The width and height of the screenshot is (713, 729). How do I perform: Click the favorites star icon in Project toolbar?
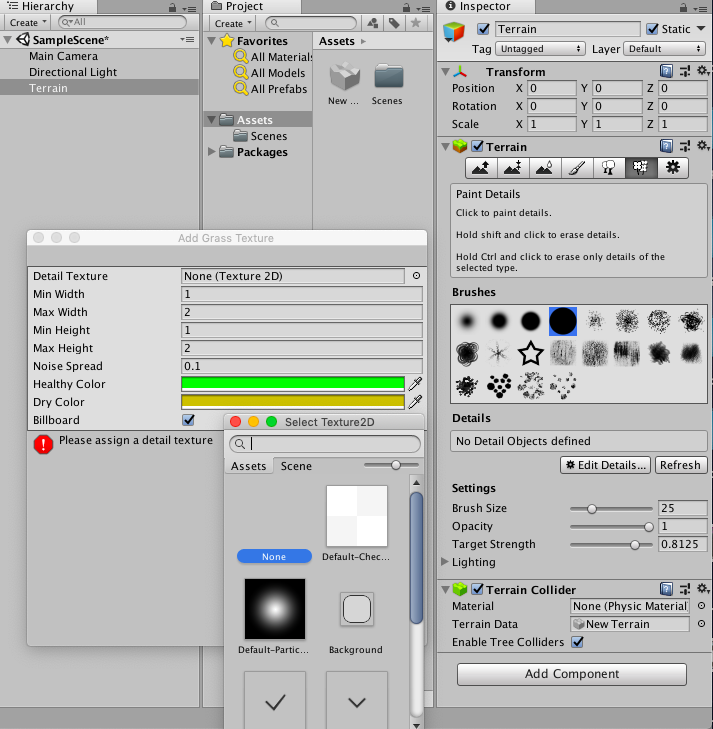coord(416,23)
